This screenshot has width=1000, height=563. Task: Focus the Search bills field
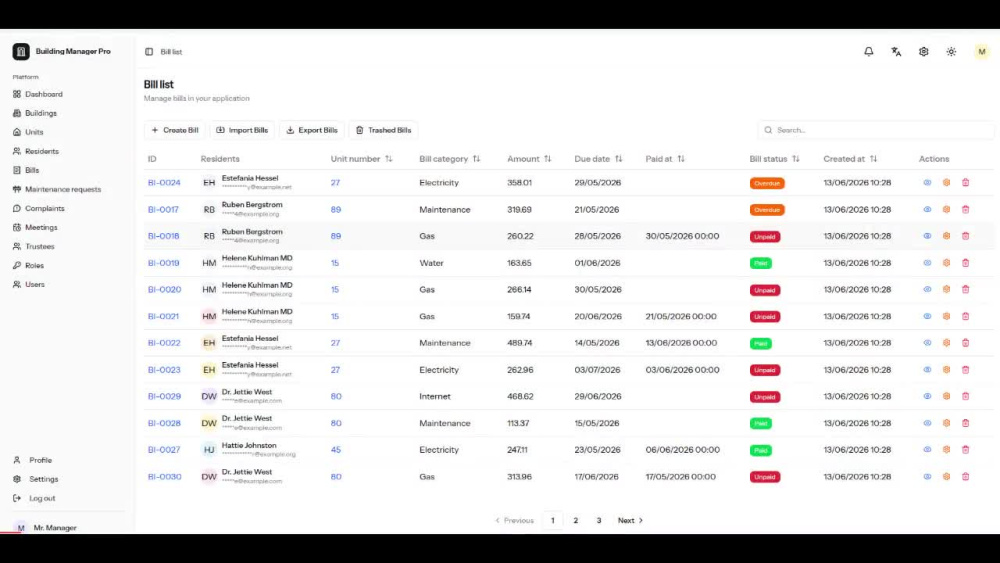(876, 130)
